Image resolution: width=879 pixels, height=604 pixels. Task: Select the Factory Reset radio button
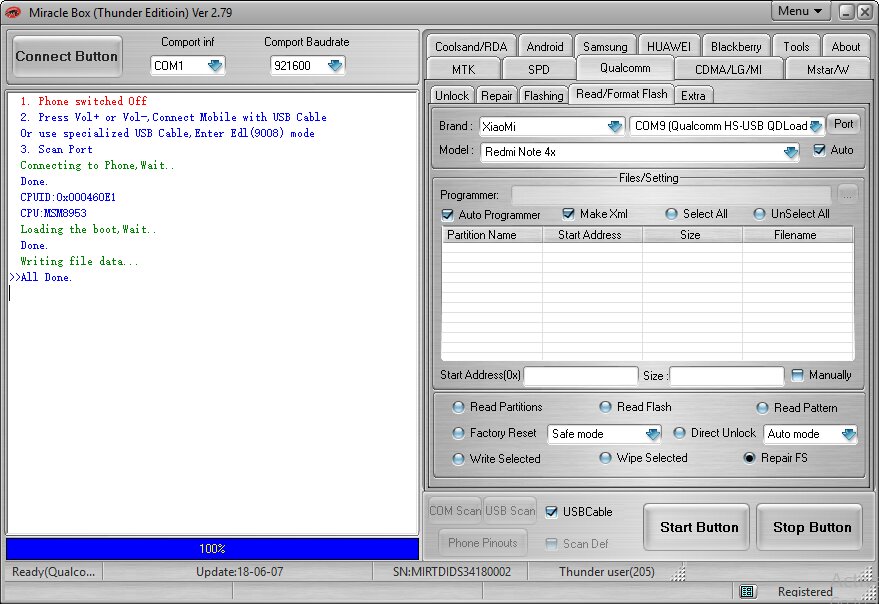(459, 433)
